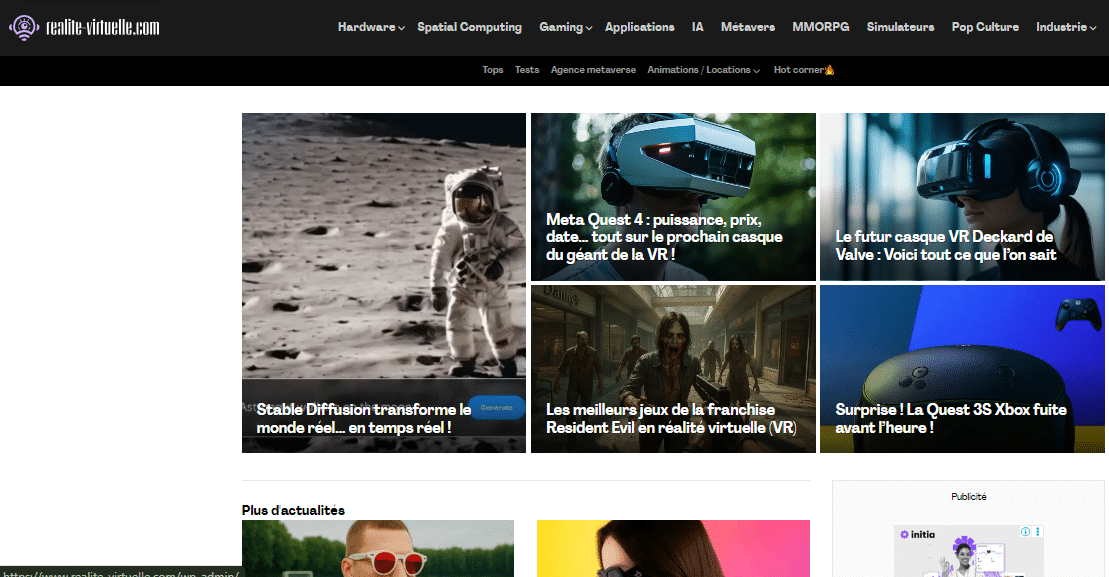The height and width of the screenshot is (577, 1109).
Task: Click the ad info icon
Action: (1026, 532)
